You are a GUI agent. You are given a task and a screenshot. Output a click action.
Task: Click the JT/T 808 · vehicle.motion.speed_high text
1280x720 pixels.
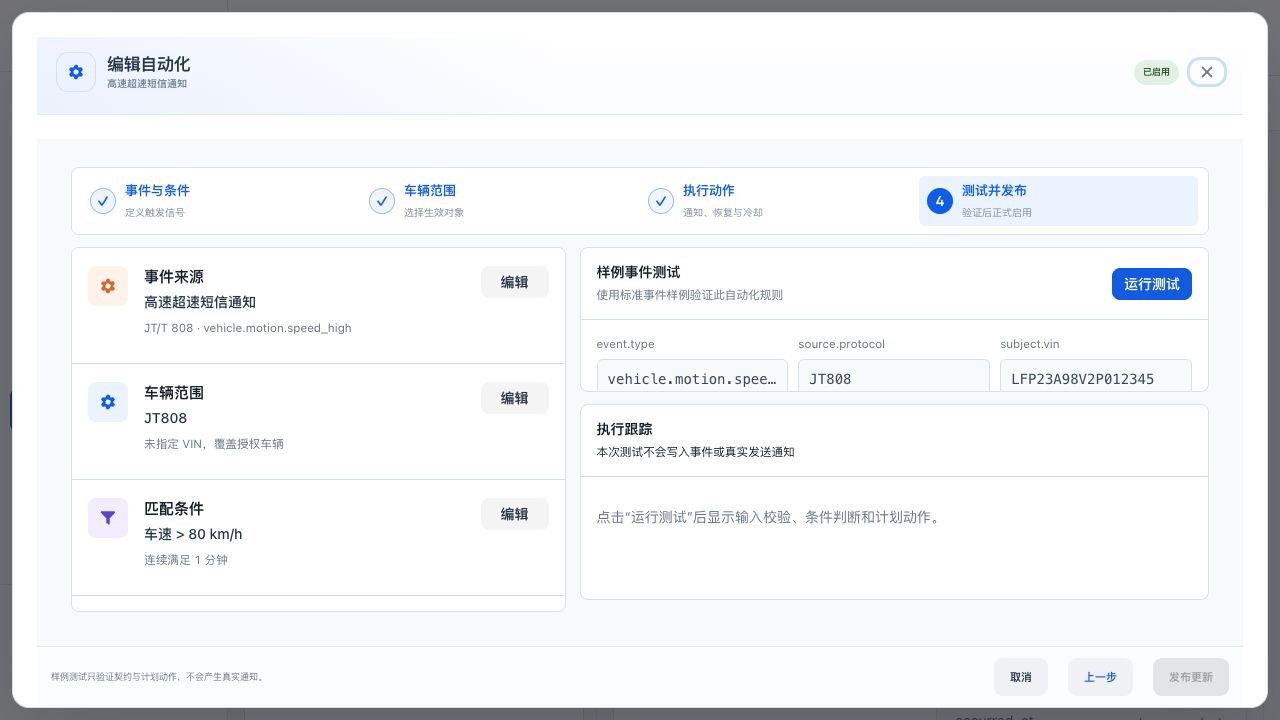pyautogui.click(x=248, y=328)
